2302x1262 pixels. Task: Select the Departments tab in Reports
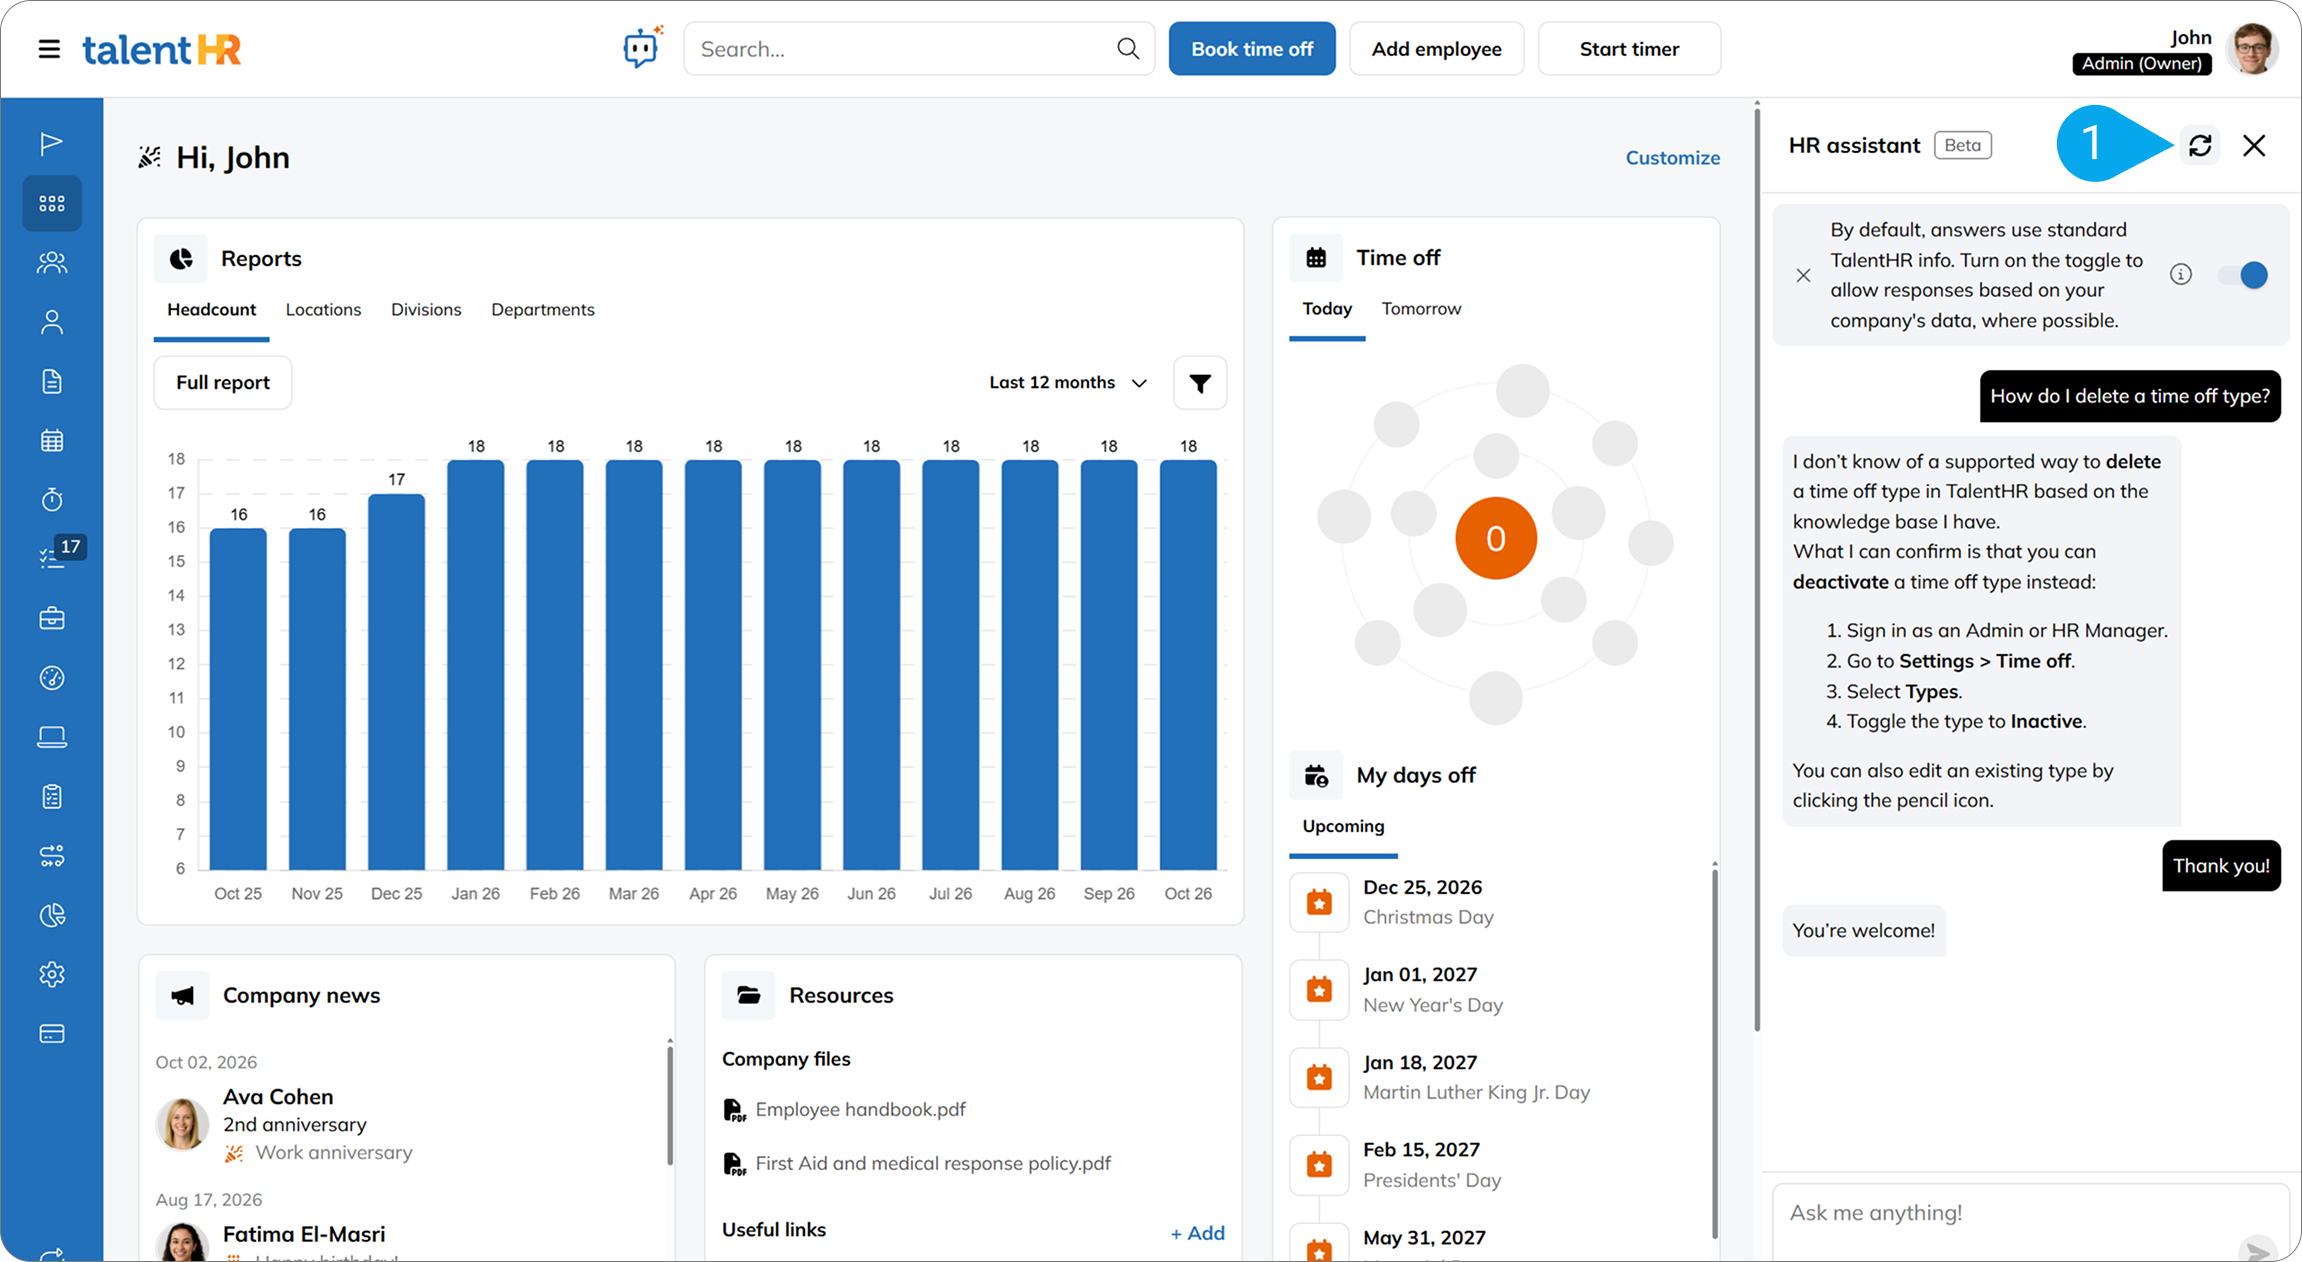[543, 310]
